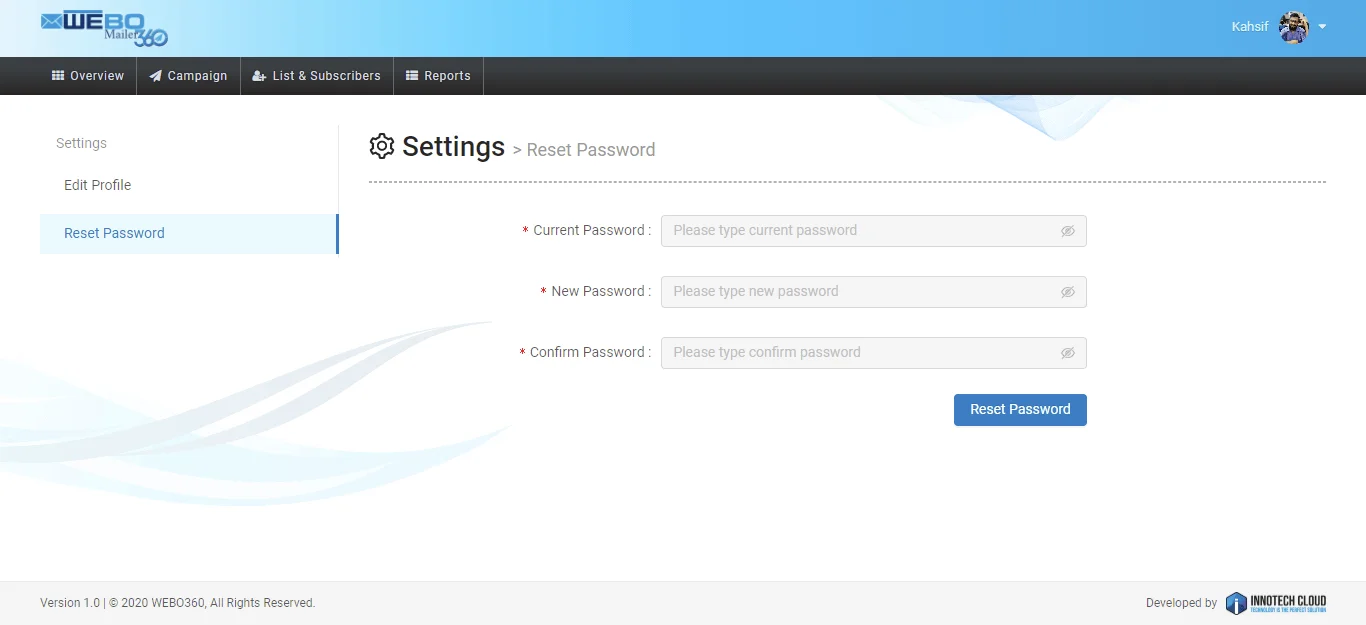1366x625 pixels.
Task: Click the Kahsif profile avatar
Action: (x=1294, y=27)
